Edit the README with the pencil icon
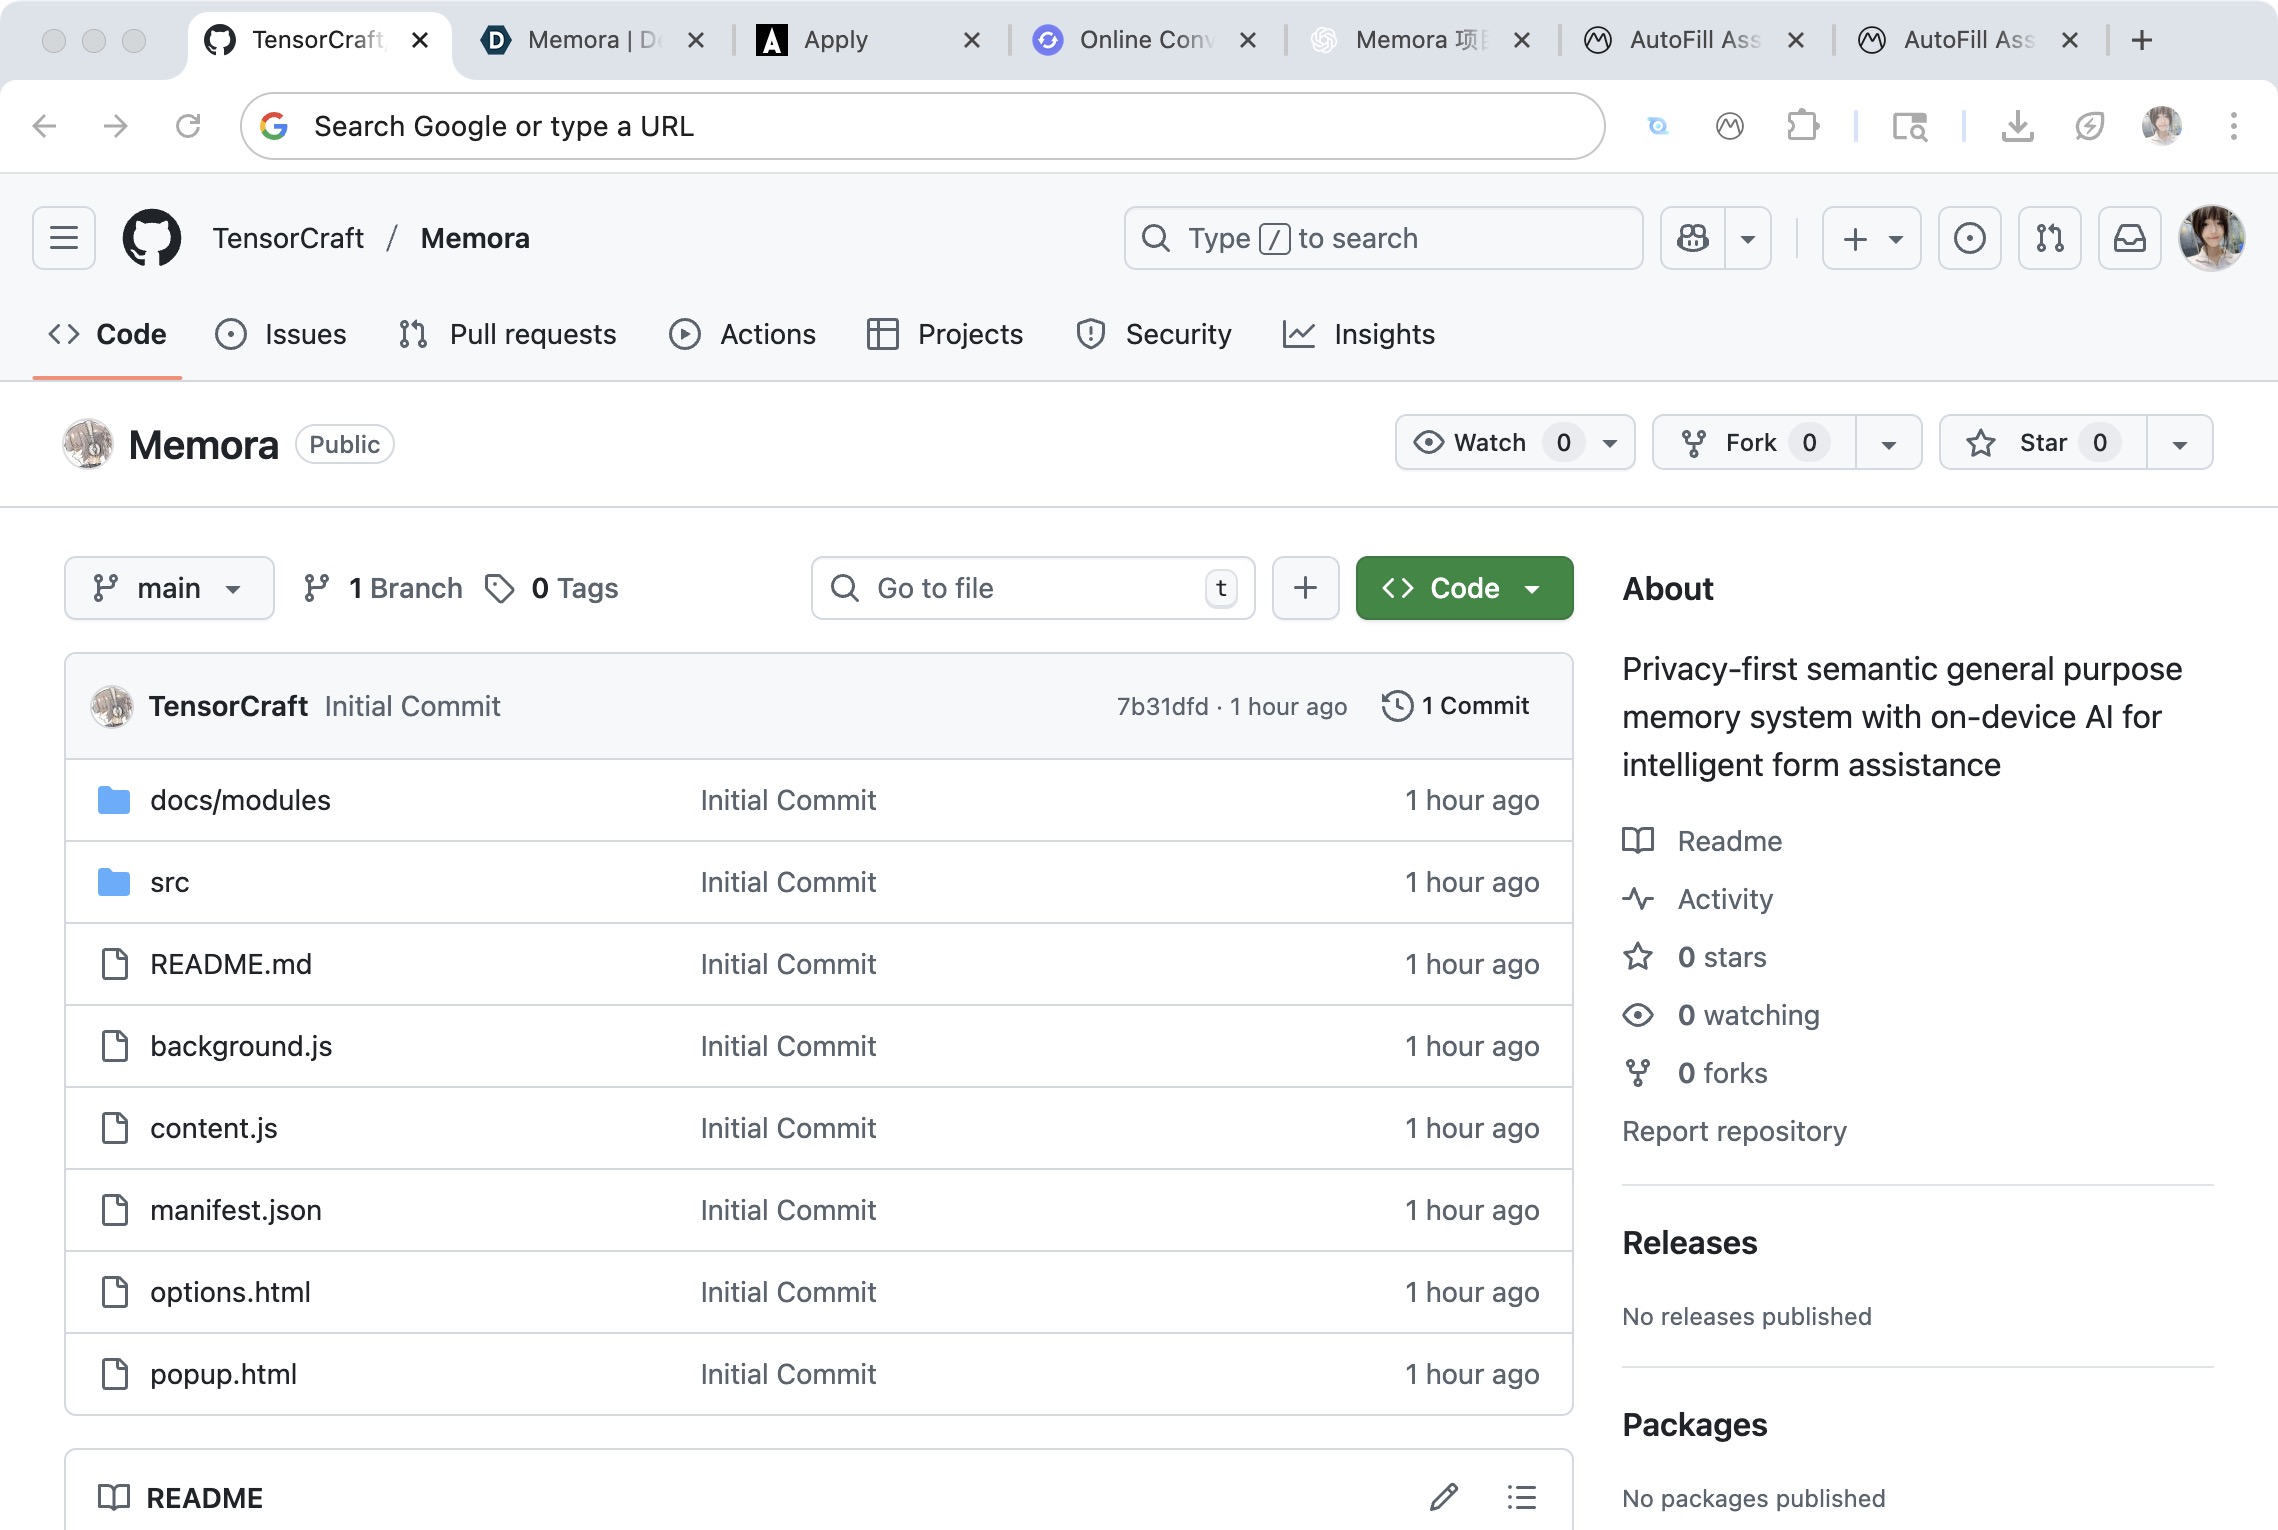2278x1530 pixels. tap(1443, 1497)
